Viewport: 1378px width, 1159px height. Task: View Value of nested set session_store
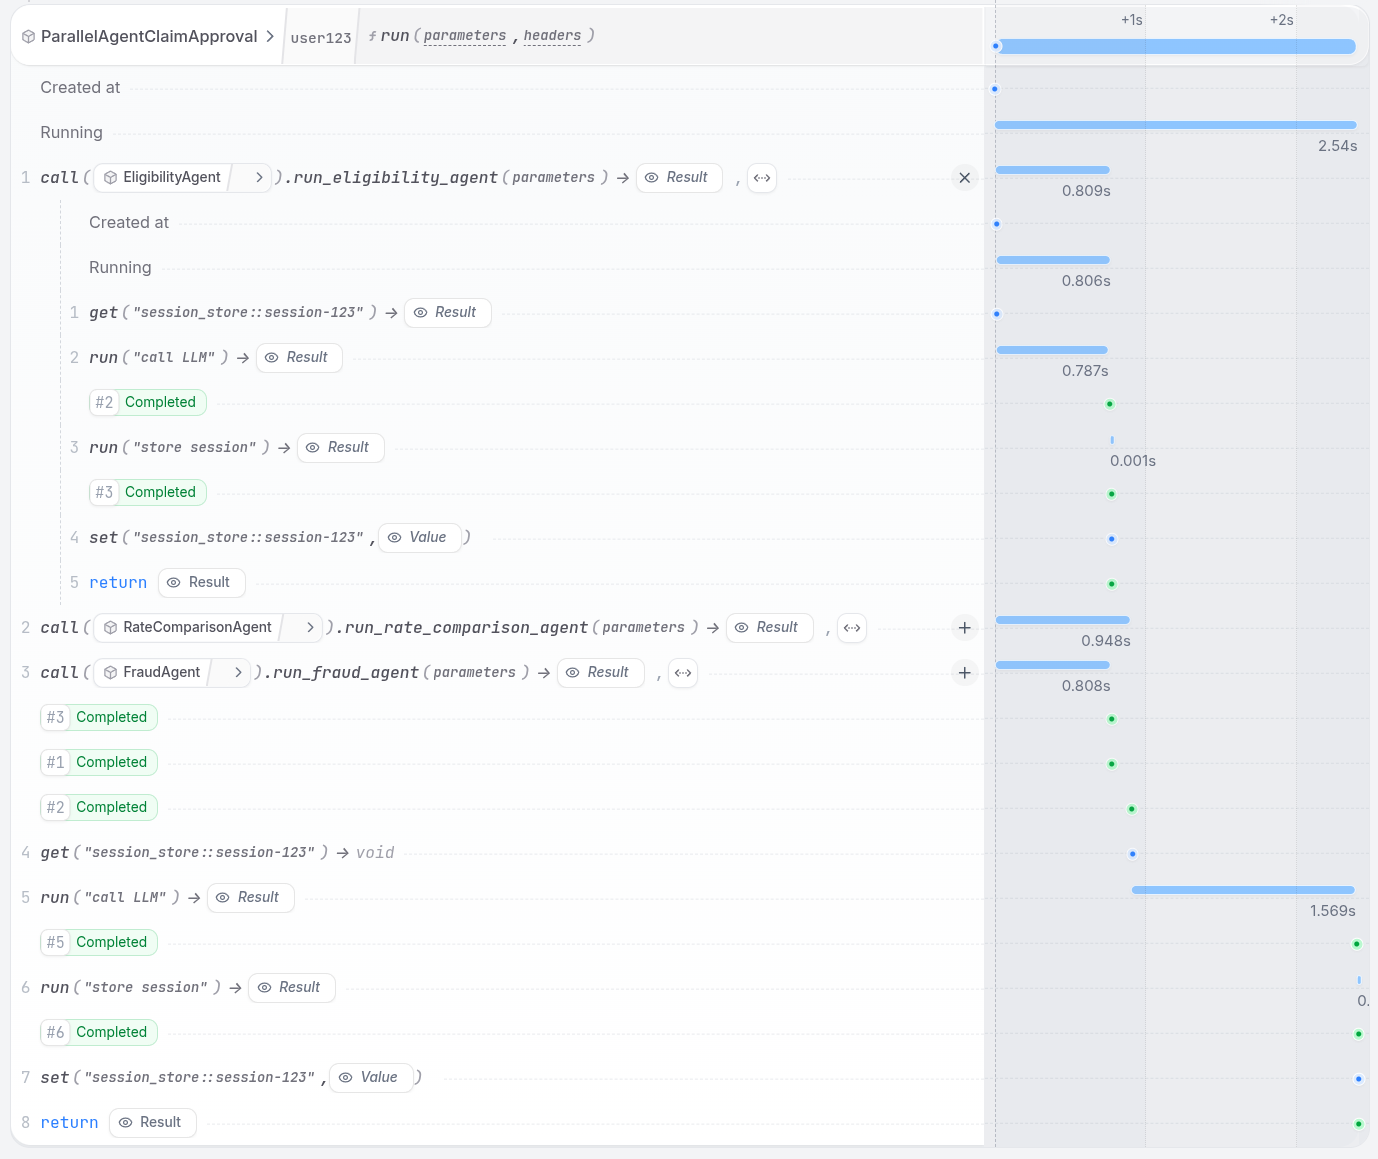[x=420, y=537]
